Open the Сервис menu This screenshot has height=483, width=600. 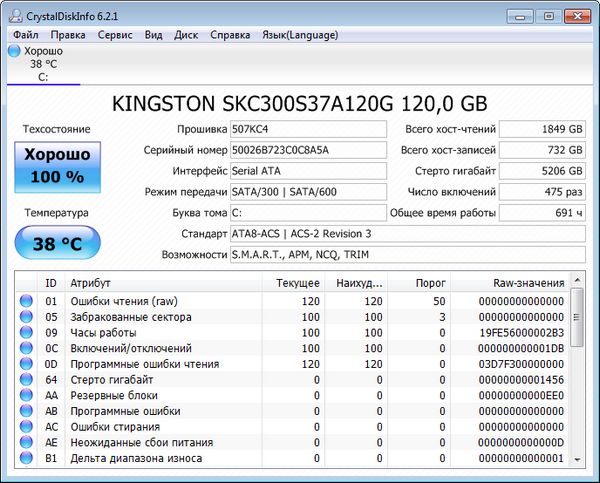coord(114,34)
